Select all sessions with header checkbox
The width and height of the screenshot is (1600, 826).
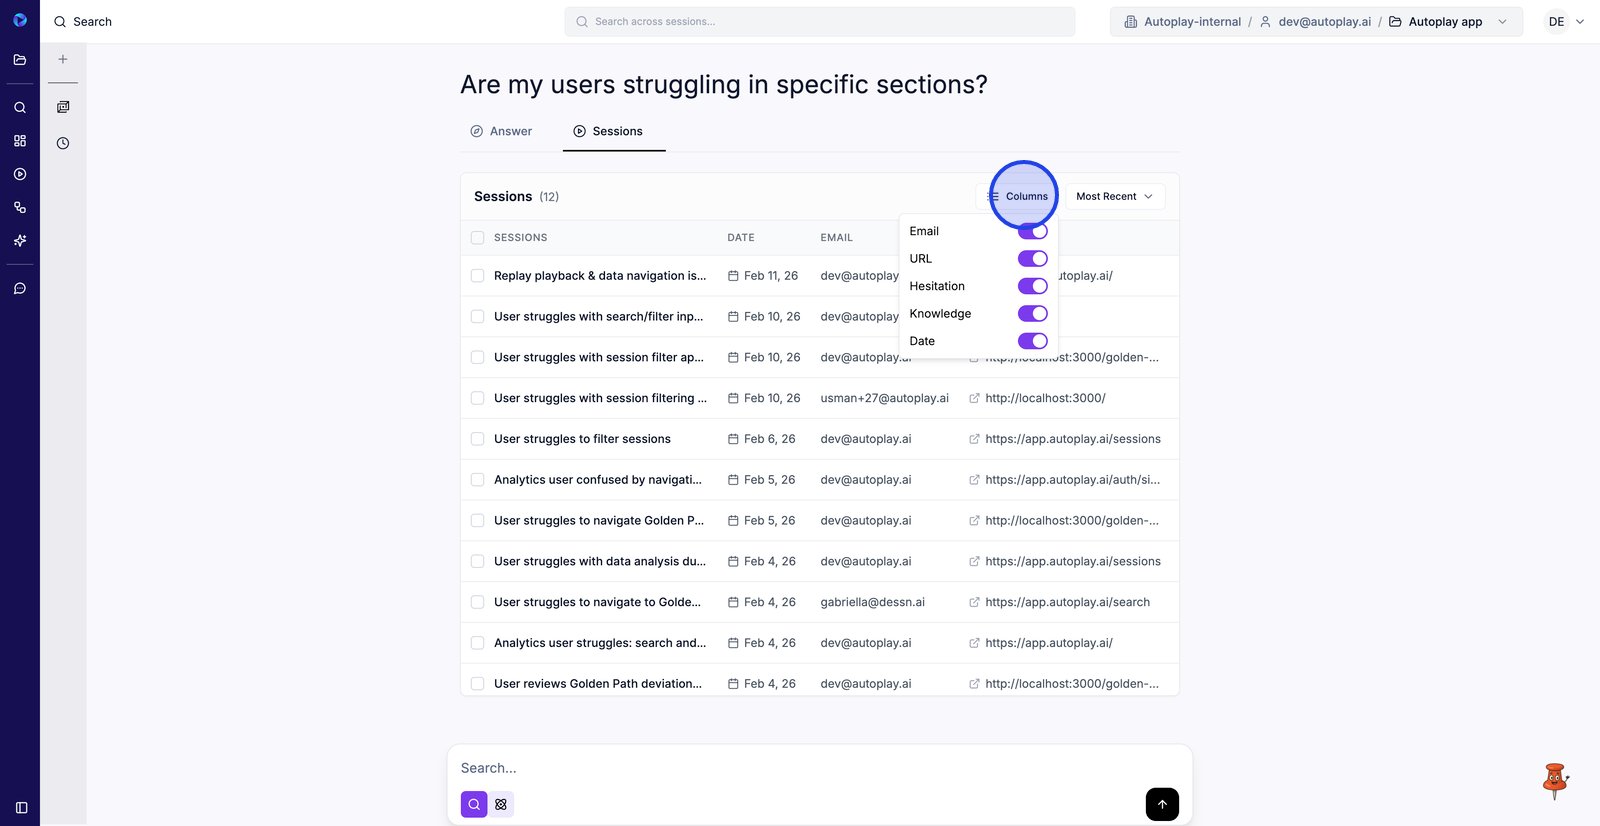[478, 238]
